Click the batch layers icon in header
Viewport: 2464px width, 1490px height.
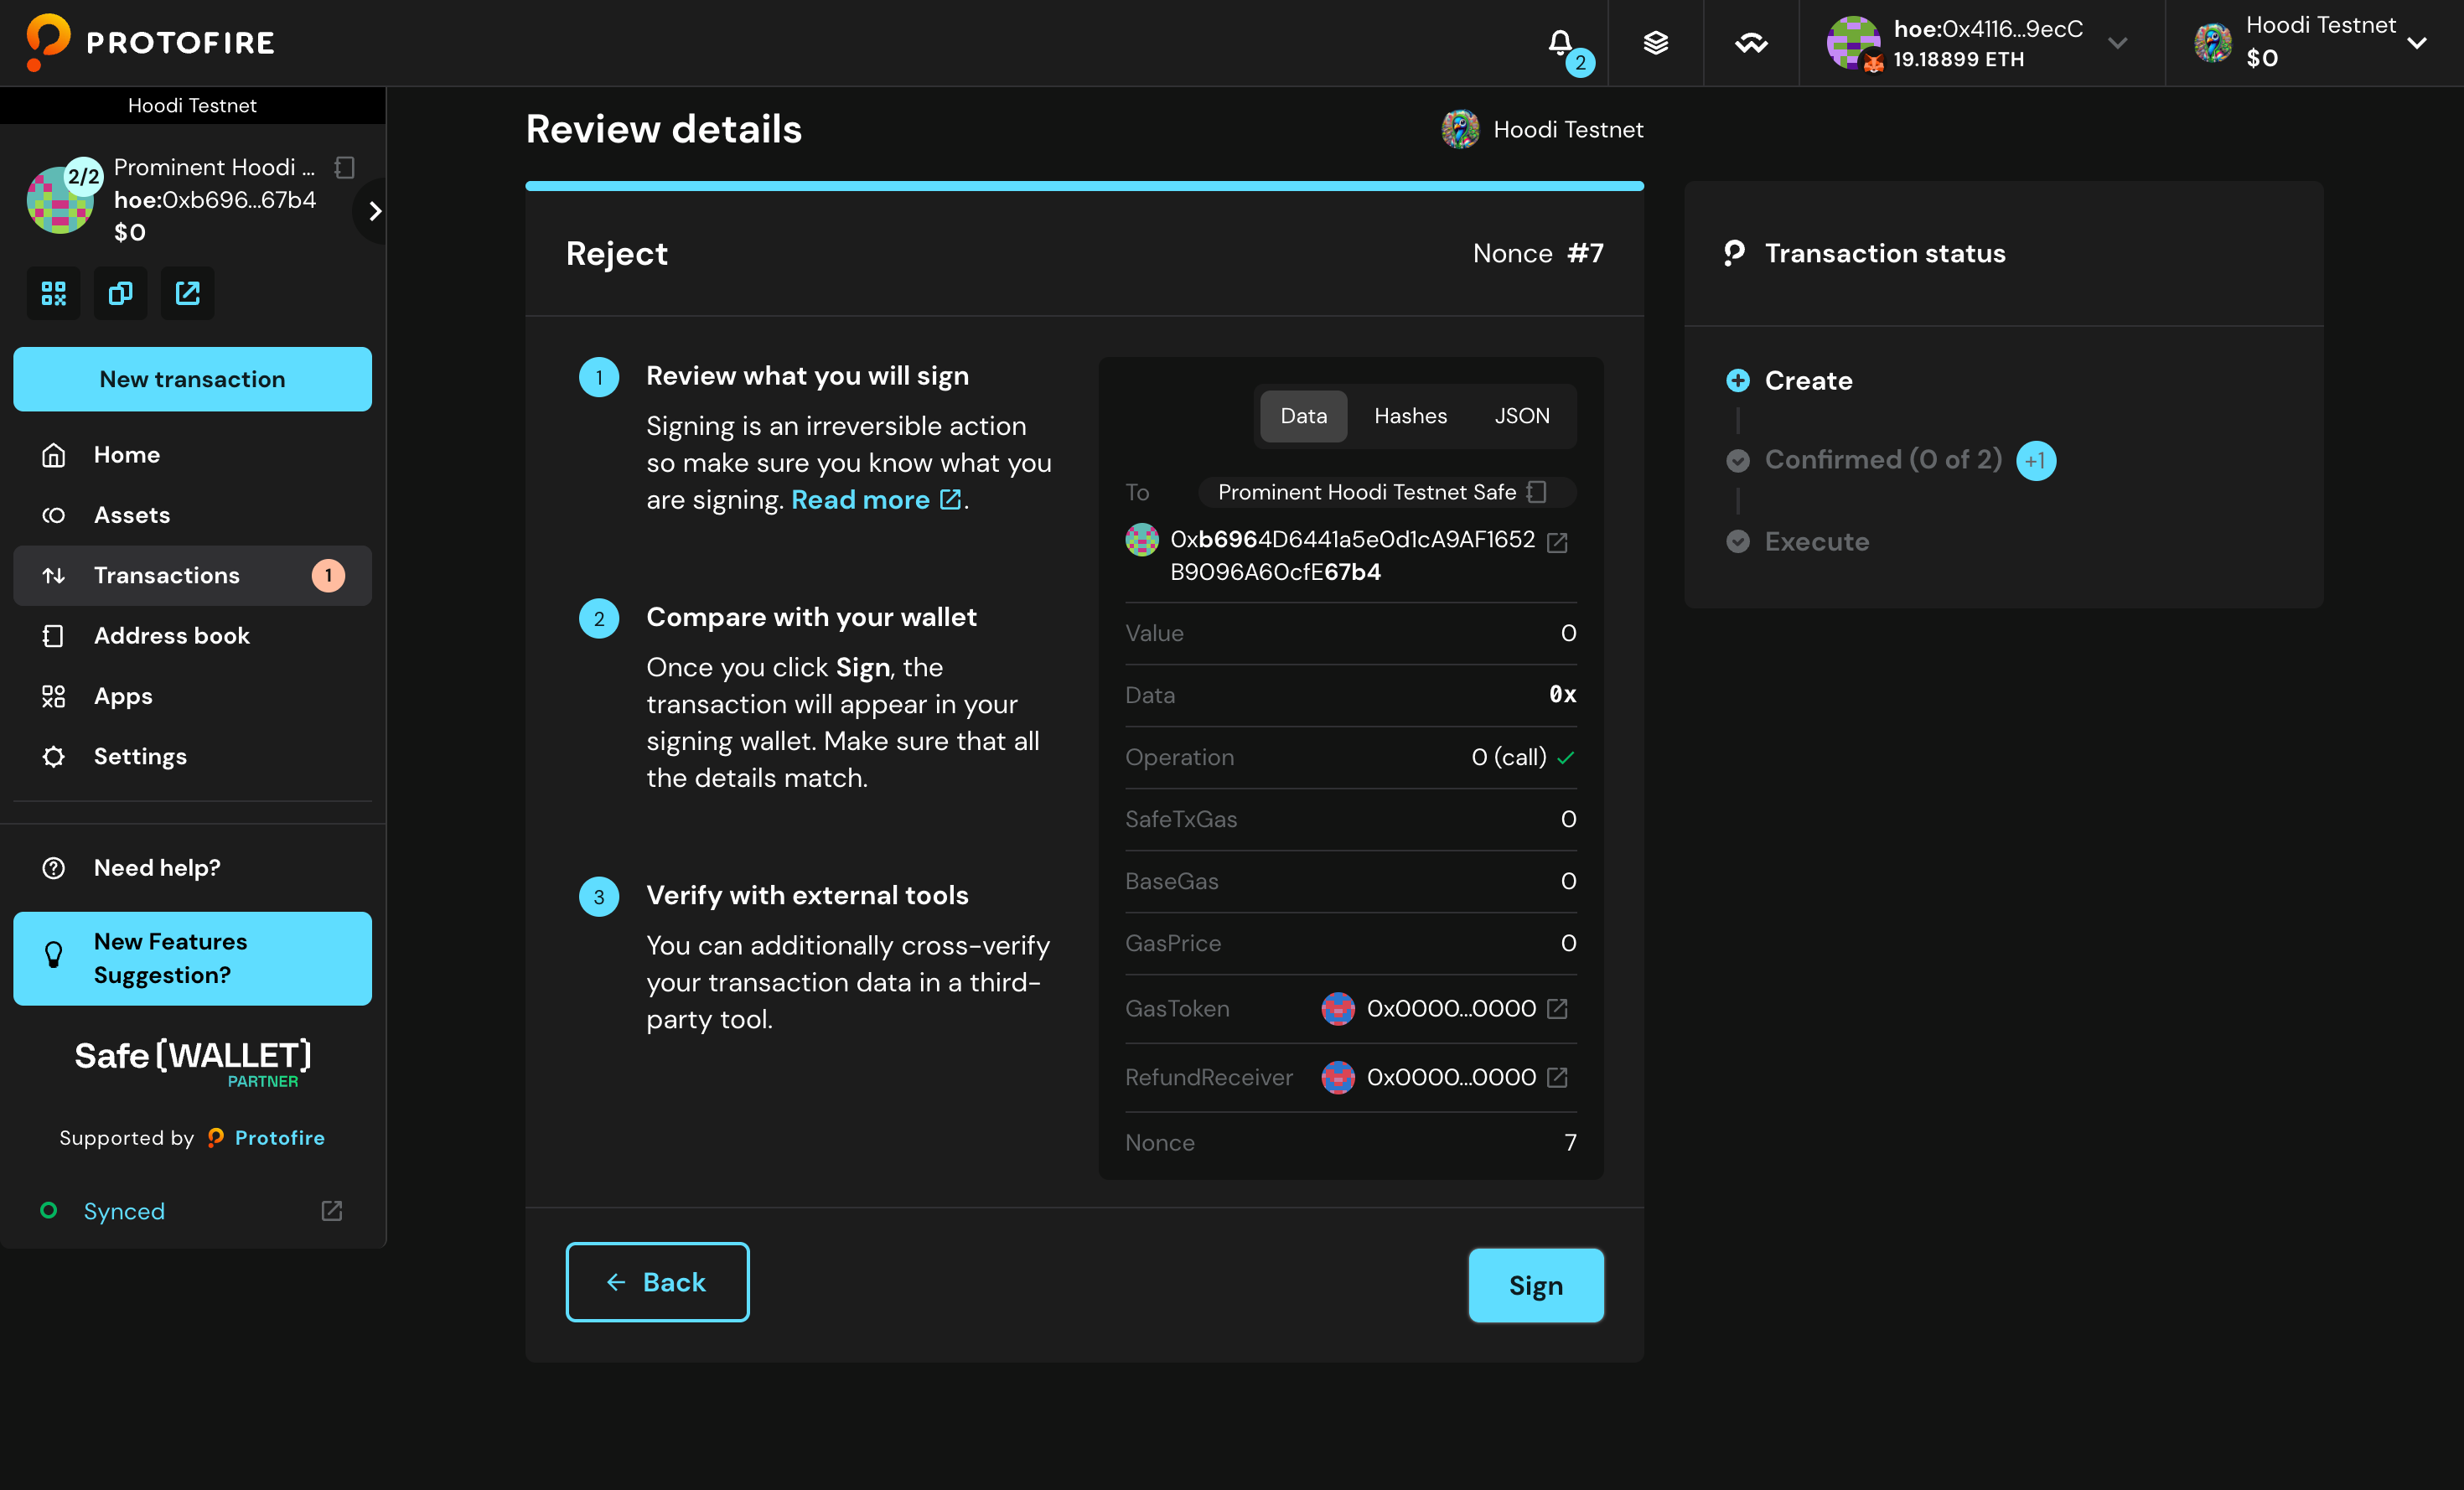(x=1655, y=42)
